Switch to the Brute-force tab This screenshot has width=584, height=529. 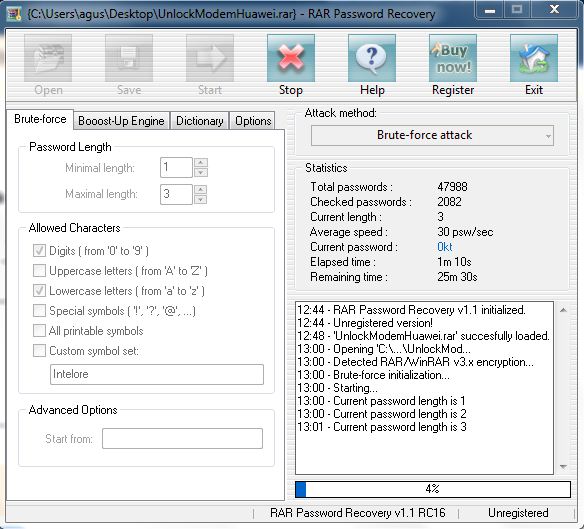(x=40, y=119)
